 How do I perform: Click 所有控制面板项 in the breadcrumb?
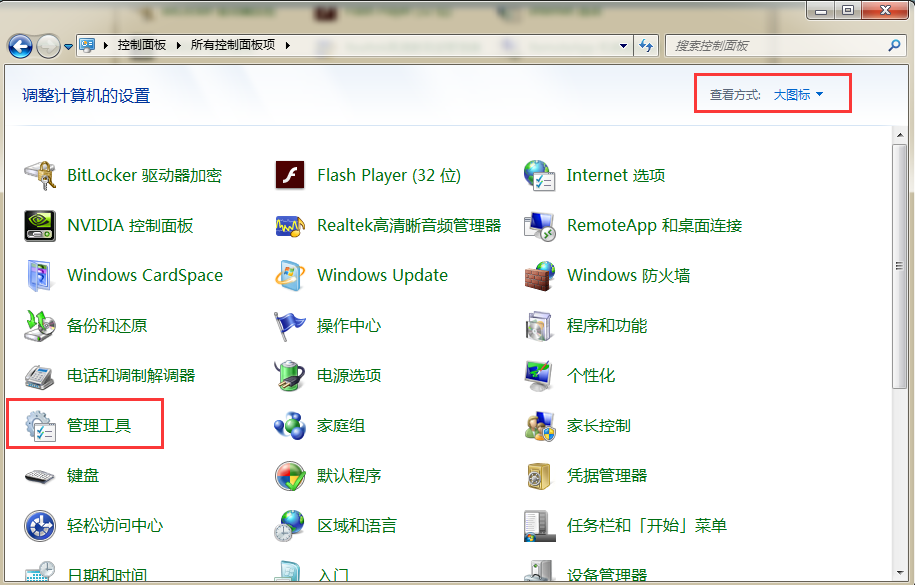point(233,45)
